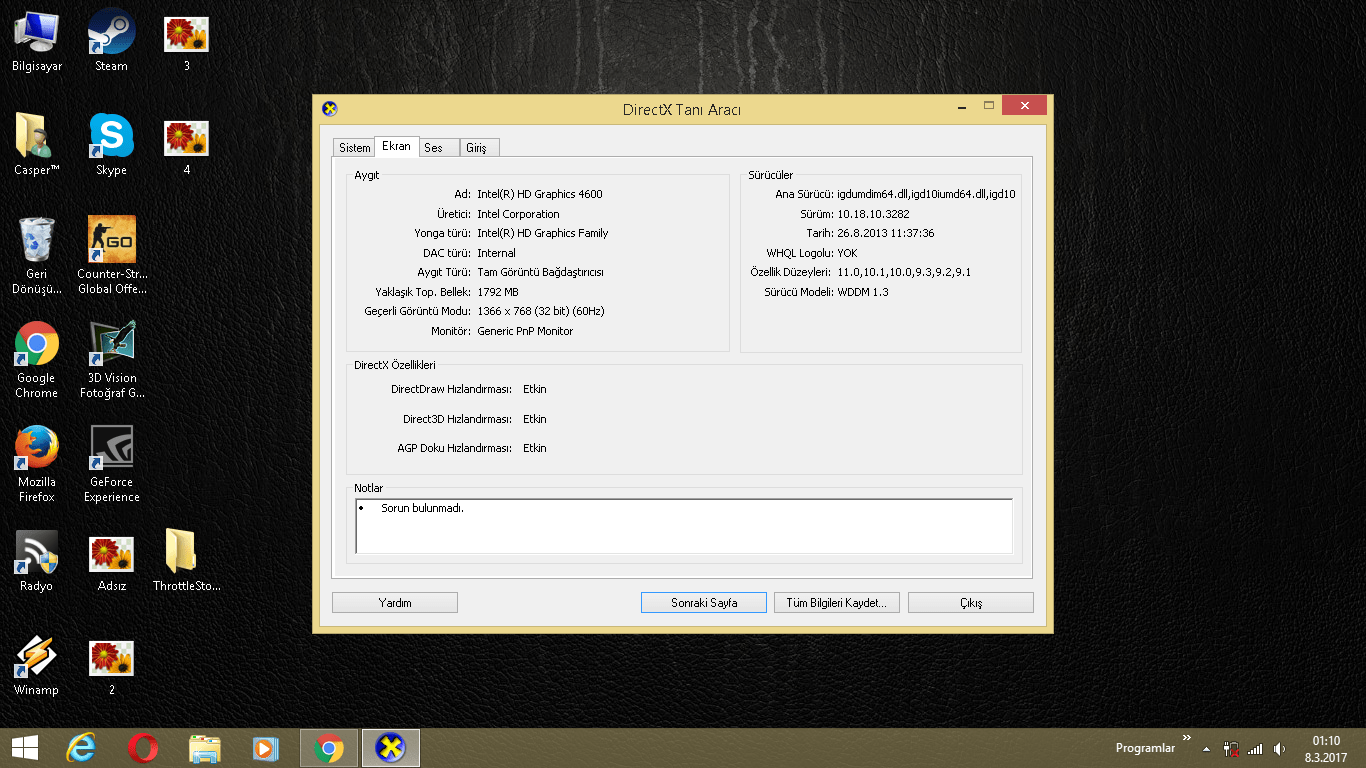Click the Programlar toolbar label

(1145, 749)
